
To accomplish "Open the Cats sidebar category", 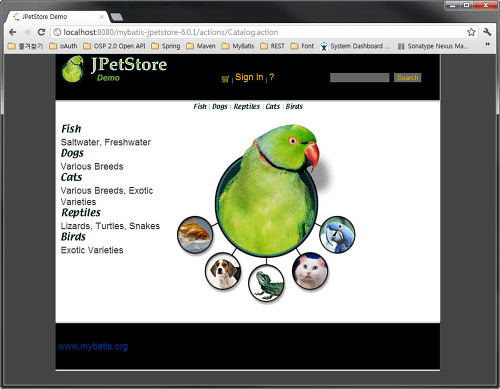I will pos(71,177).
